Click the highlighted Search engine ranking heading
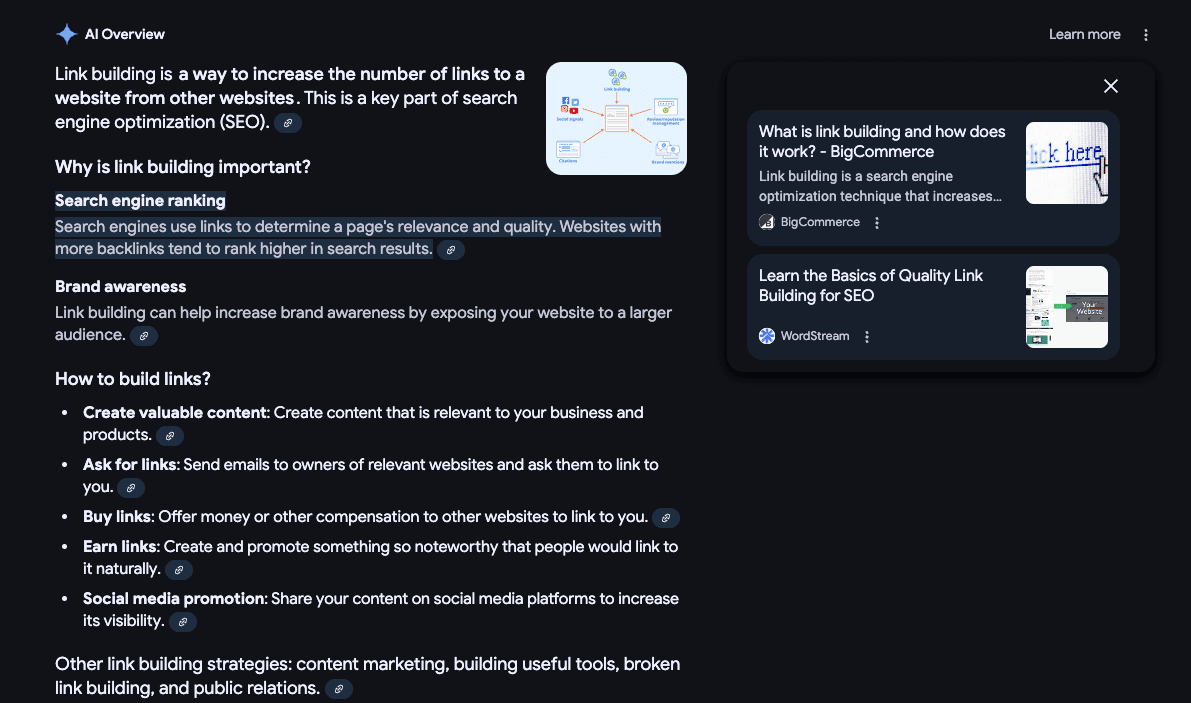1191x703 pixels. 140,201
